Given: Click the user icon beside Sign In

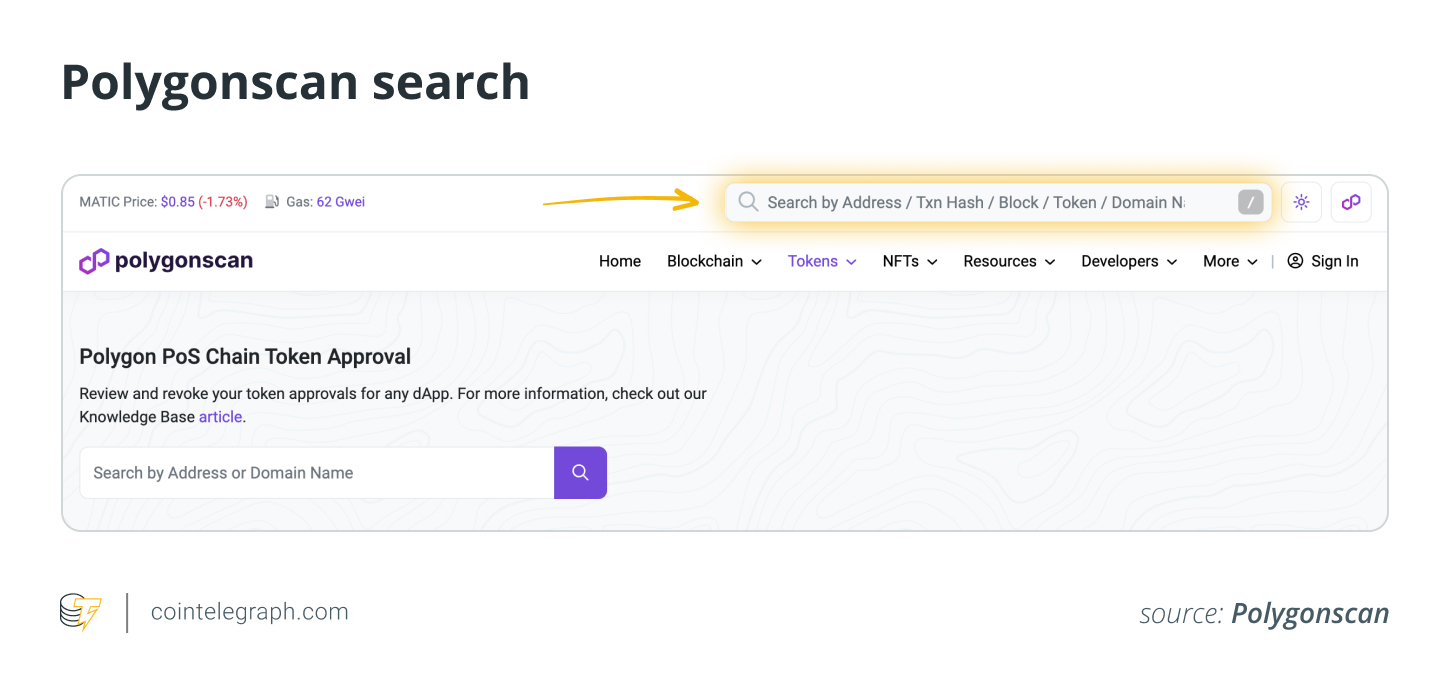Looking at the screenshot, I should [1295, 261].
